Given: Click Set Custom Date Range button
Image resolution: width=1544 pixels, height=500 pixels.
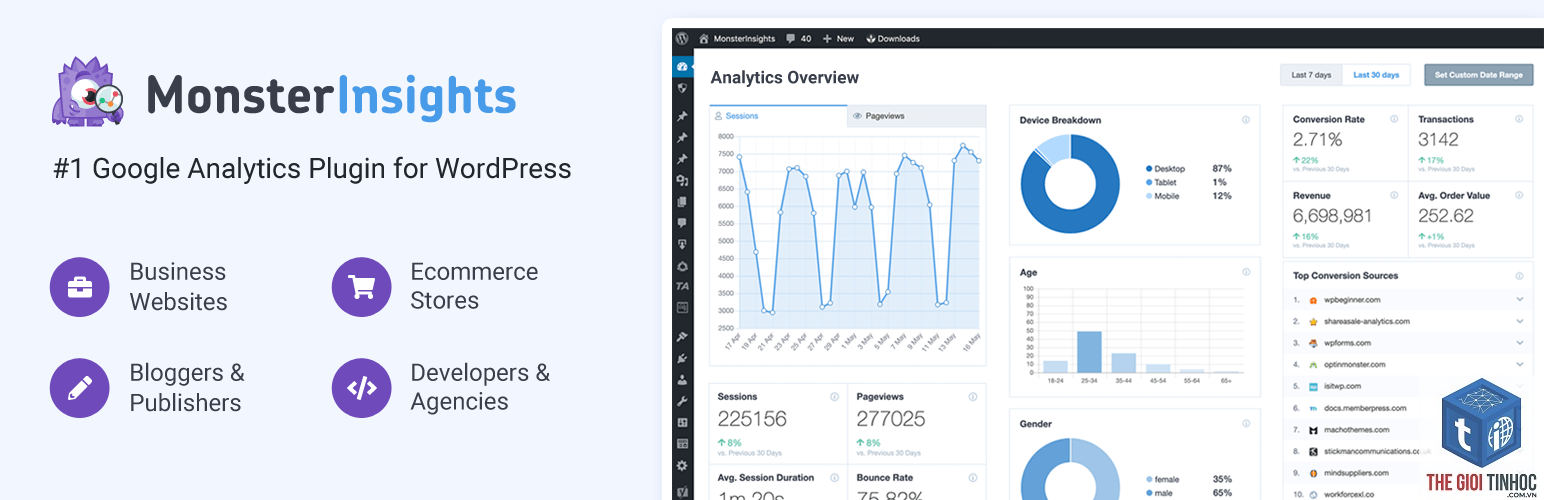Looking at the screenshot, I should click(x=1478, y=75).
